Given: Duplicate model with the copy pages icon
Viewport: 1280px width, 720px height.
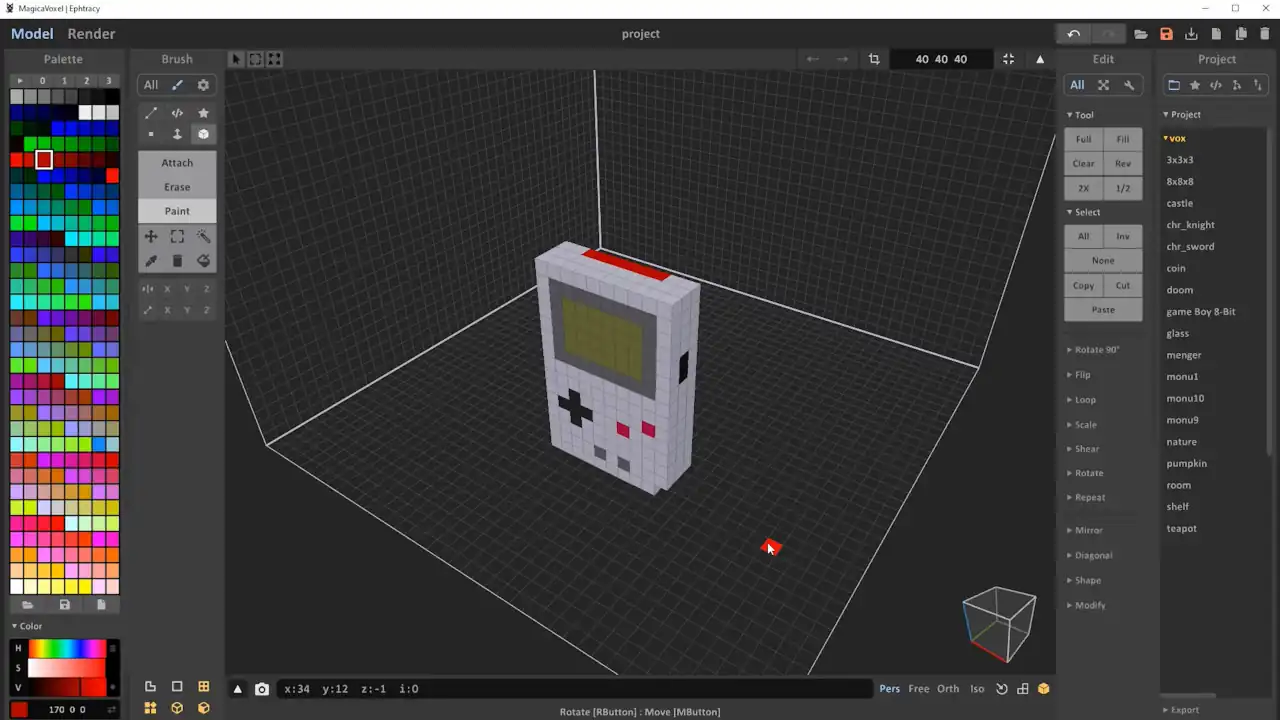Looking at the screenshot, I should tap(1241, 34).
